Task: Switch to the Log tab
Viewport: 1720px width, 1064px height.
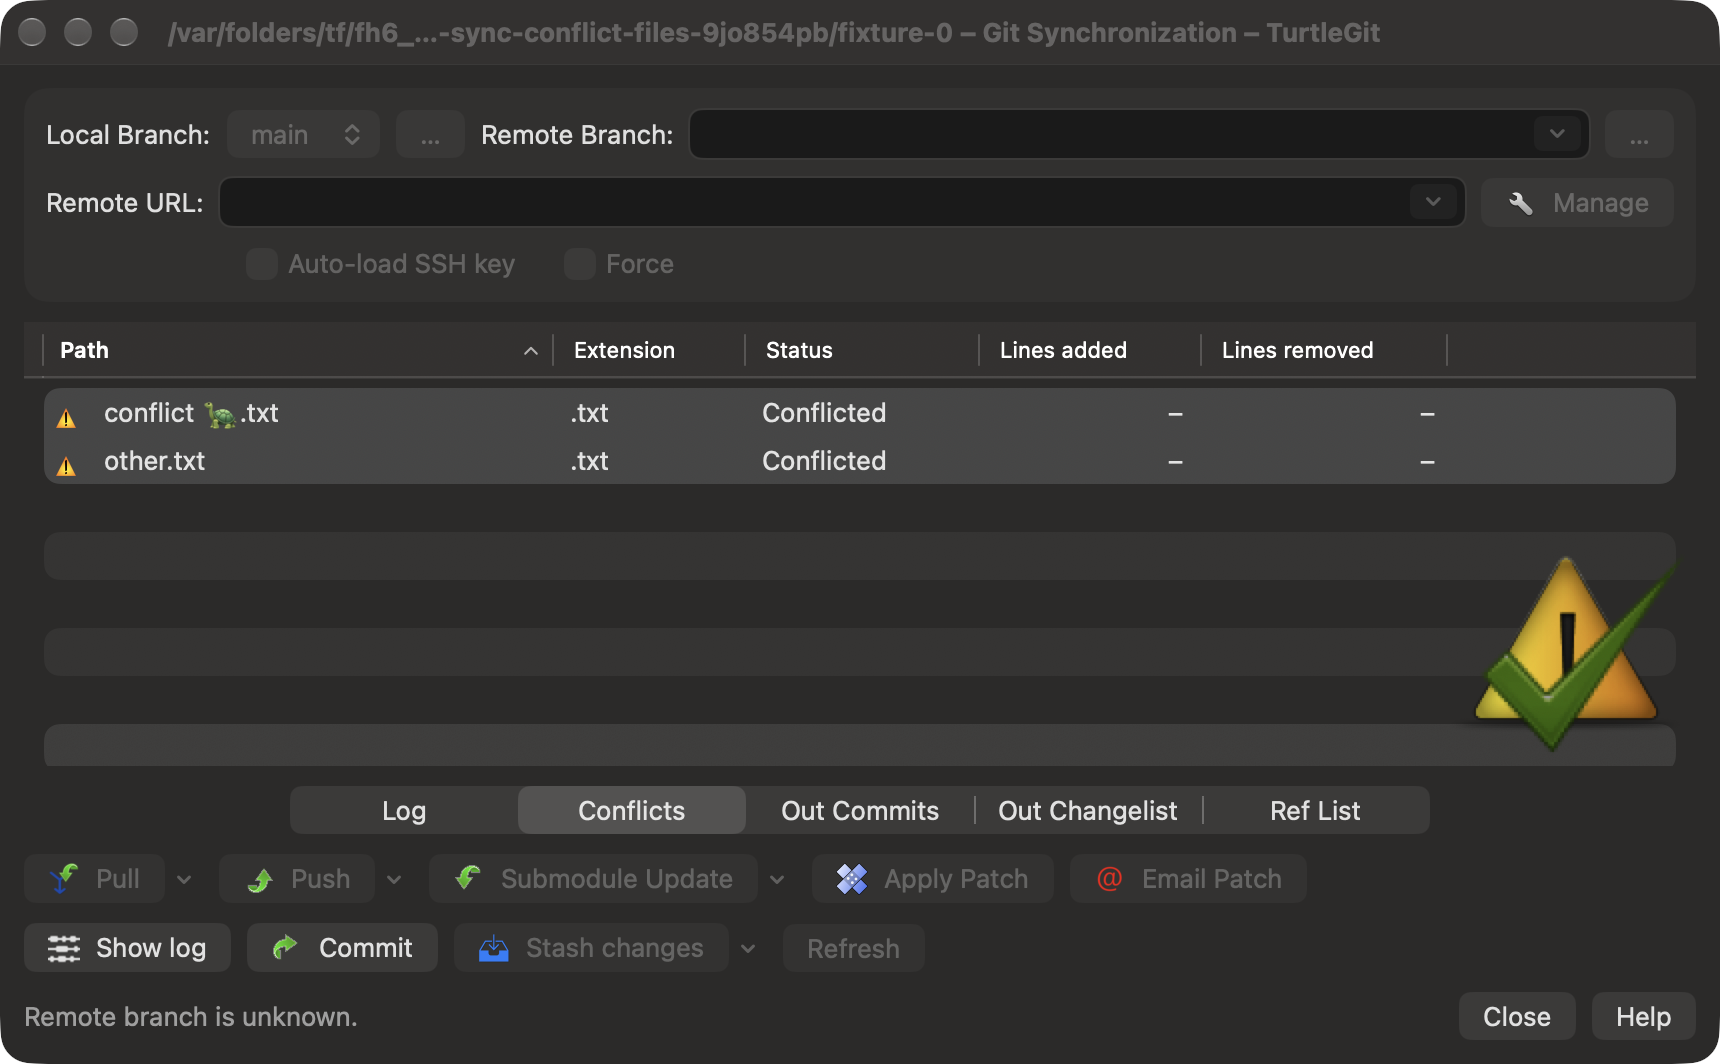Action: 404,810
